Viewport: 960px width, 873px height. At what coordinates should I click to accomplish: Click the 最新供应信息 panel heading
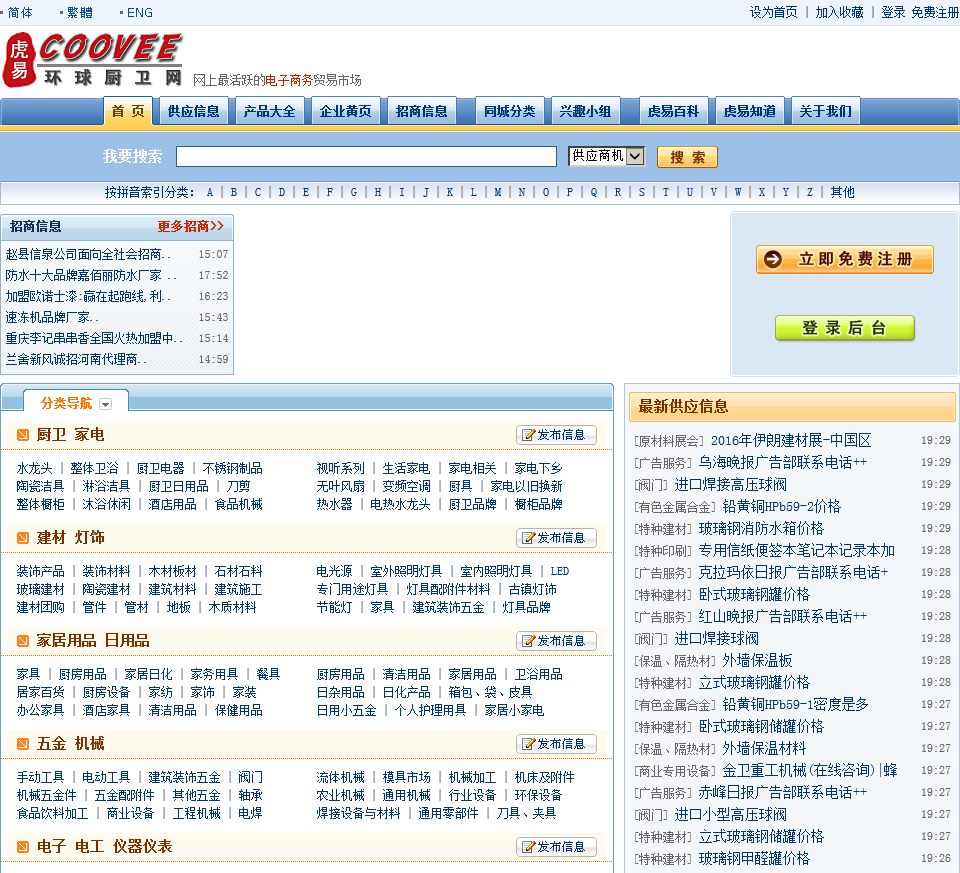tap(683, 407)
